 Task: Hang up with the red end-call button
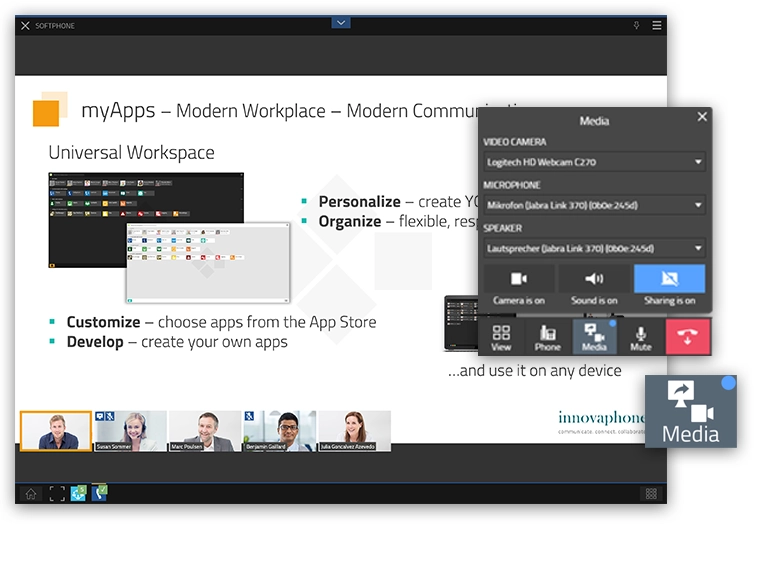(x=687, y=337)
